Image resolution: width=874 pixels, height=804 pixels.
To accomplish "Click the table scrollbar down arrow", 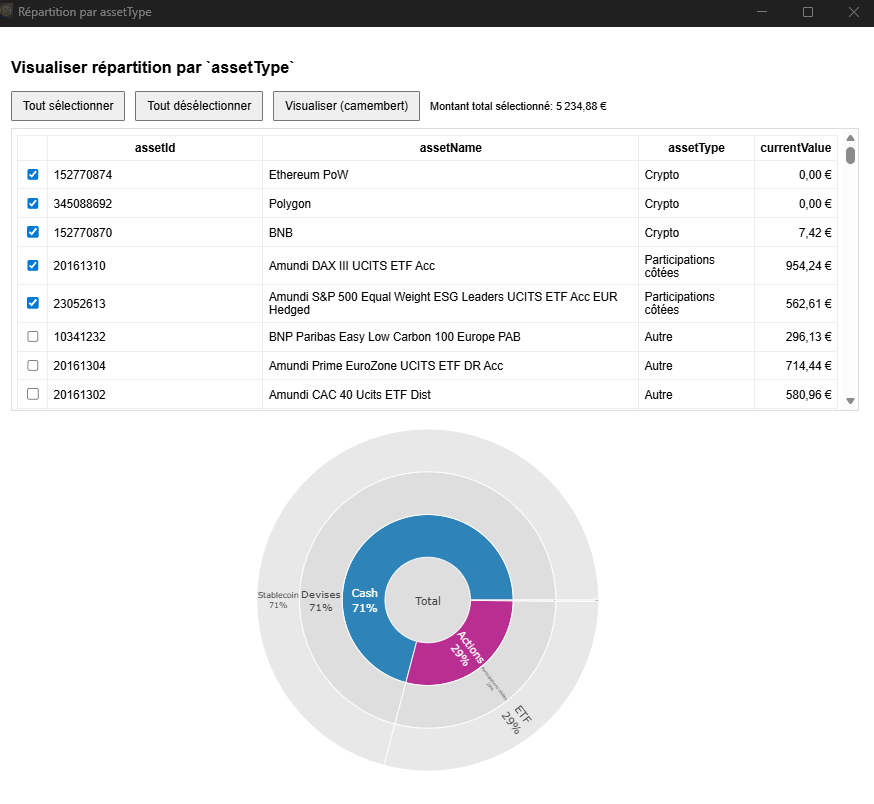I will (x=851, y=401).
